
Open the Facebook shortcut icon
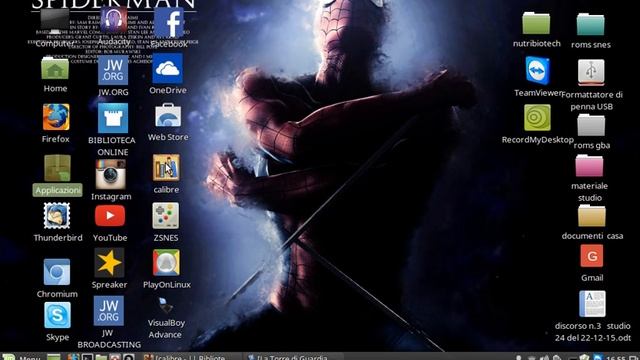(169, 23)
